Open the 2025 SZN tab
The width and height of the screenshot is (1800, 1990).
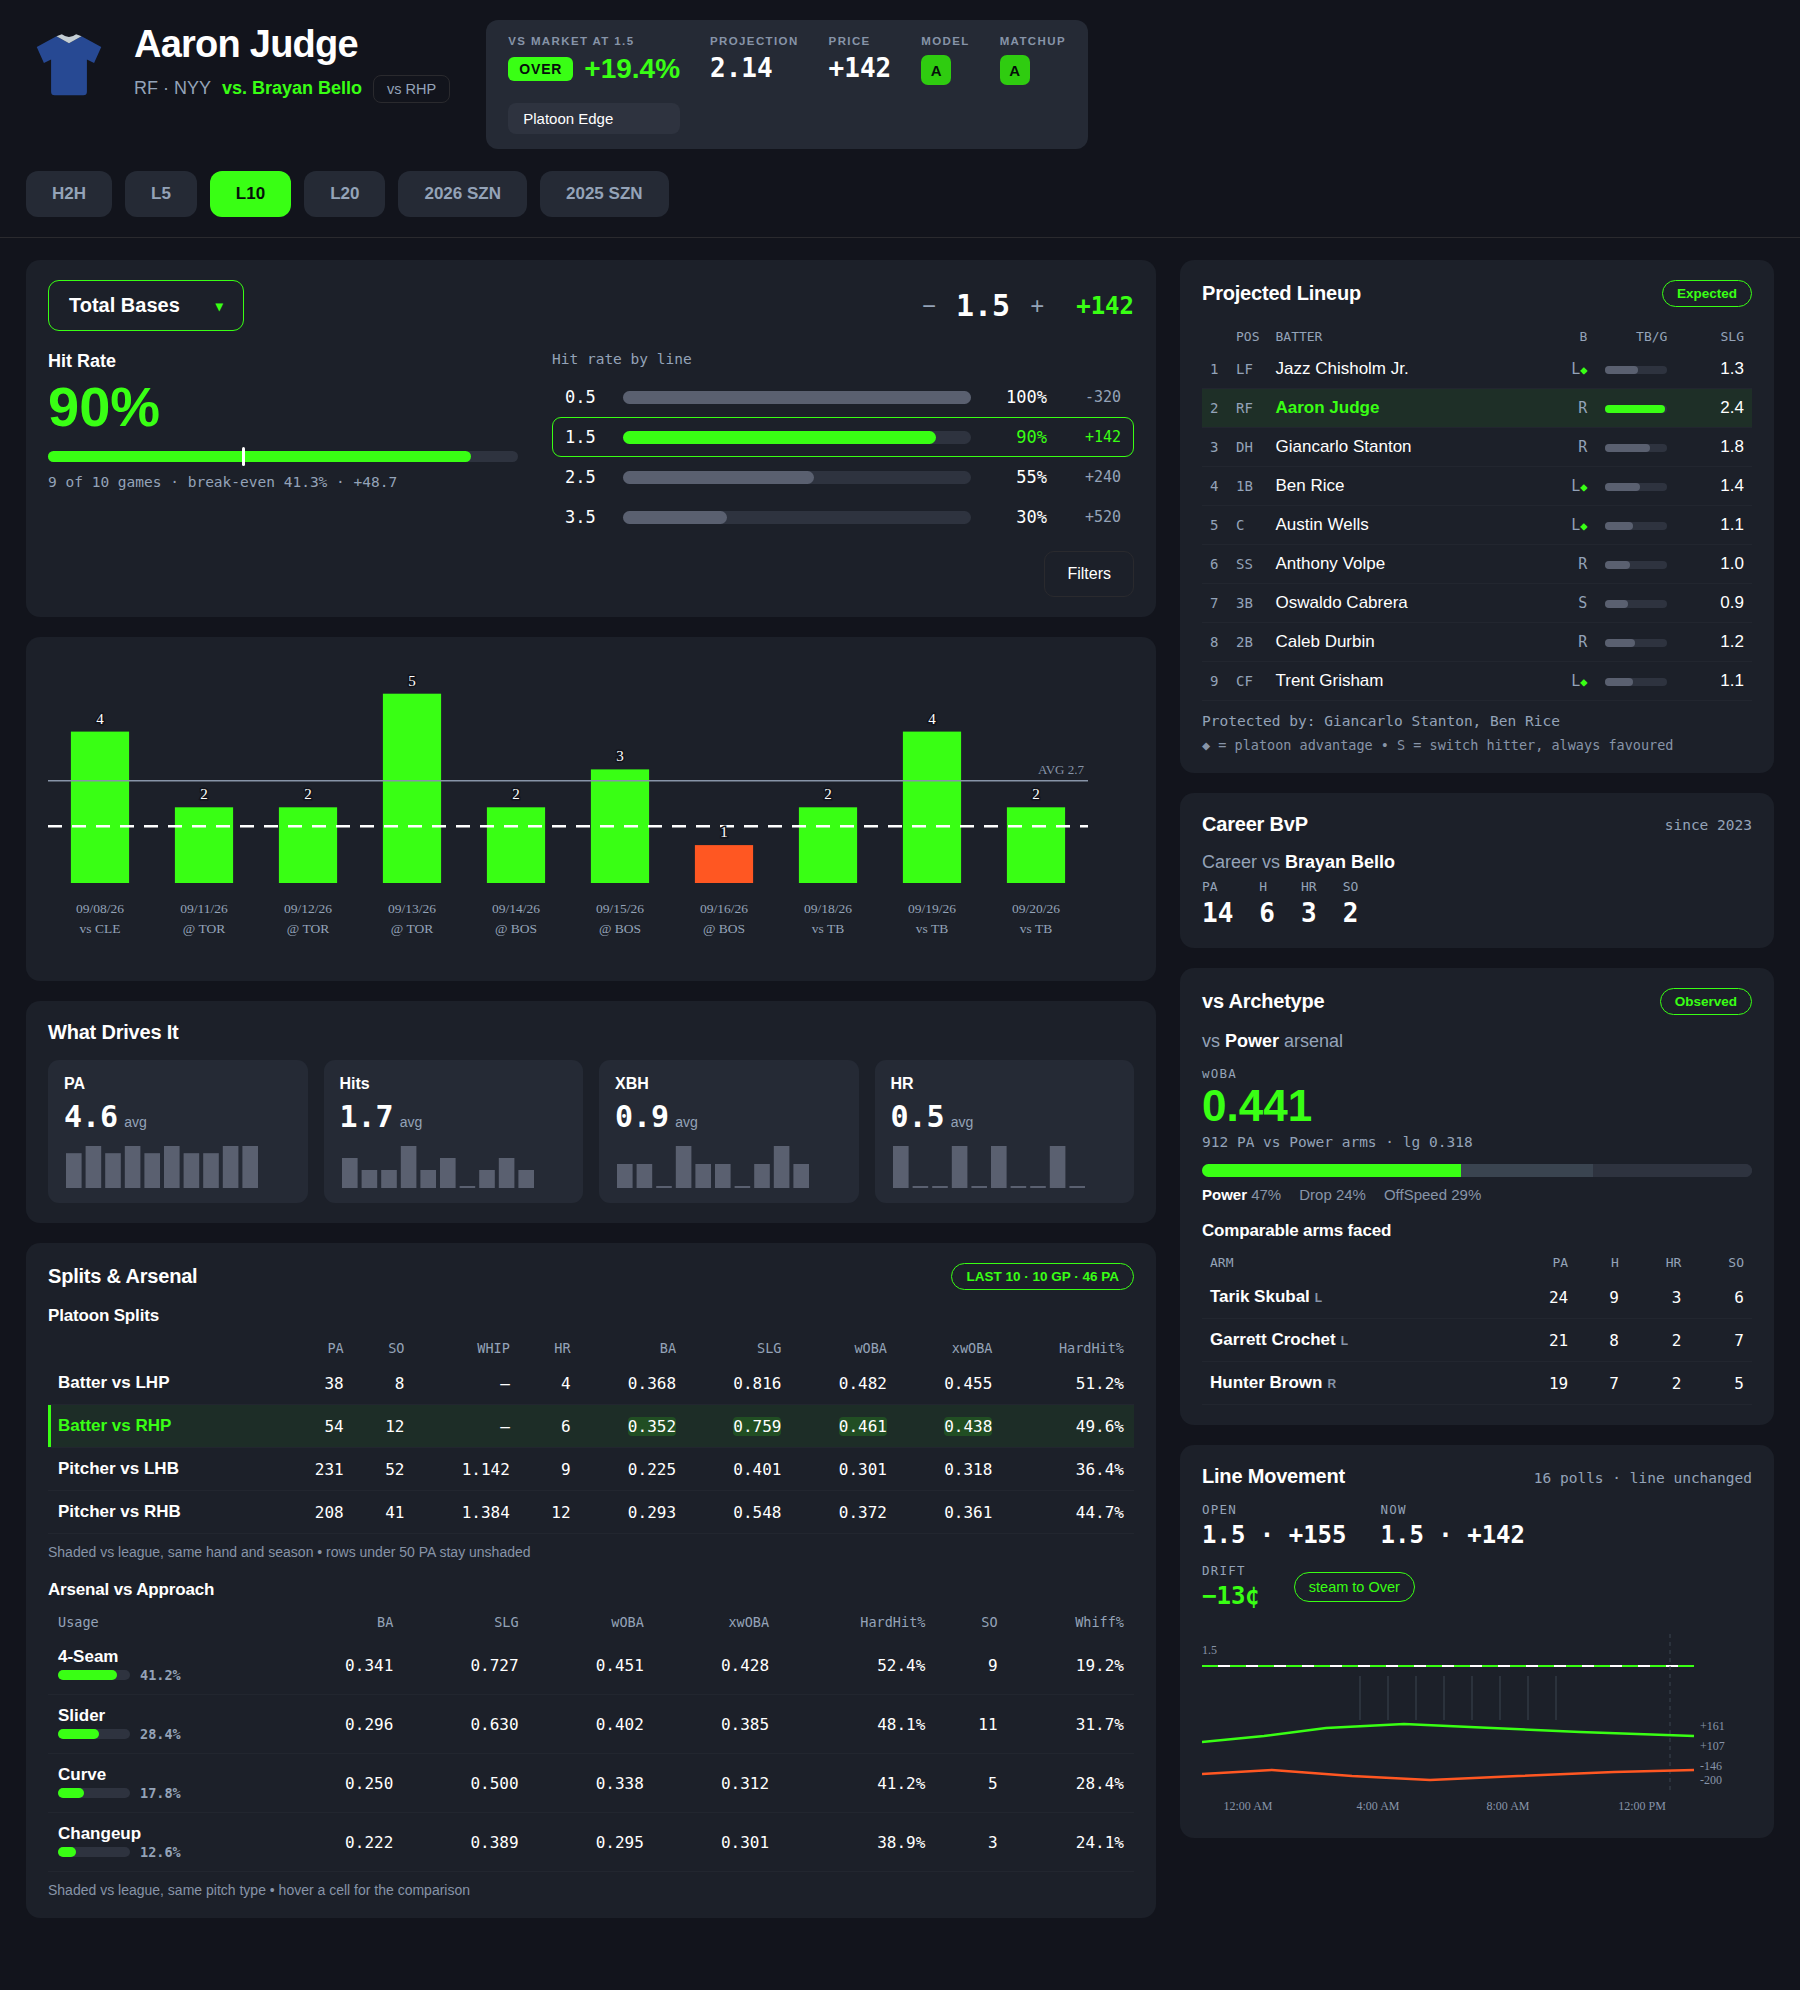pyautogui.click(x=604, y=193)
